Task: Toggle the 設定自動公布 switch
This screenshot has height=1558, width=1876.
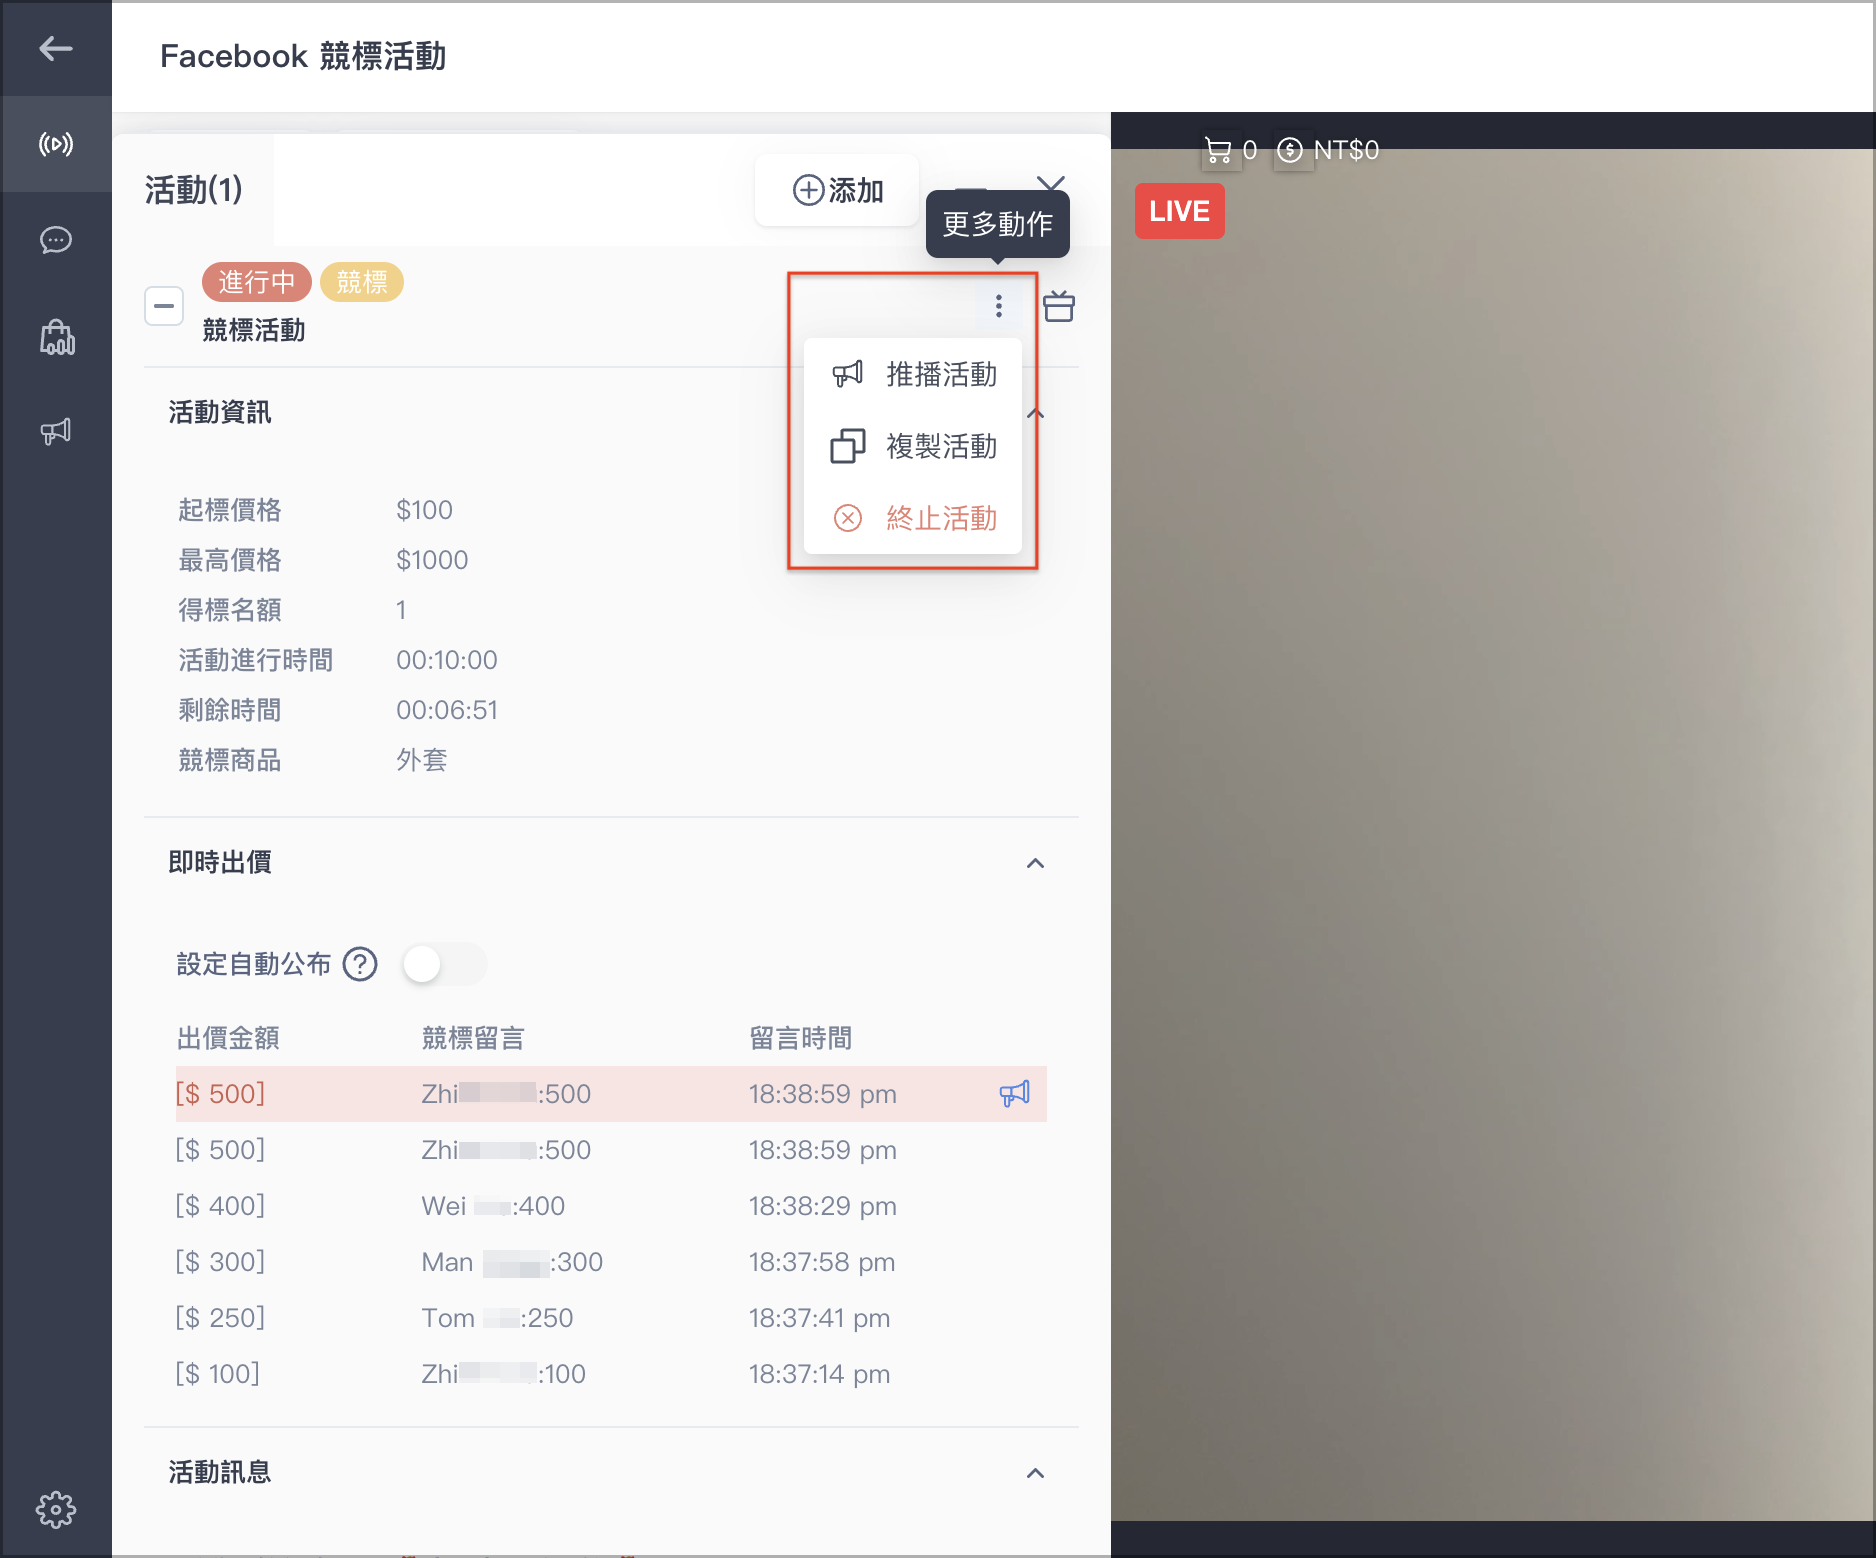Action: (x=445, y=964)
